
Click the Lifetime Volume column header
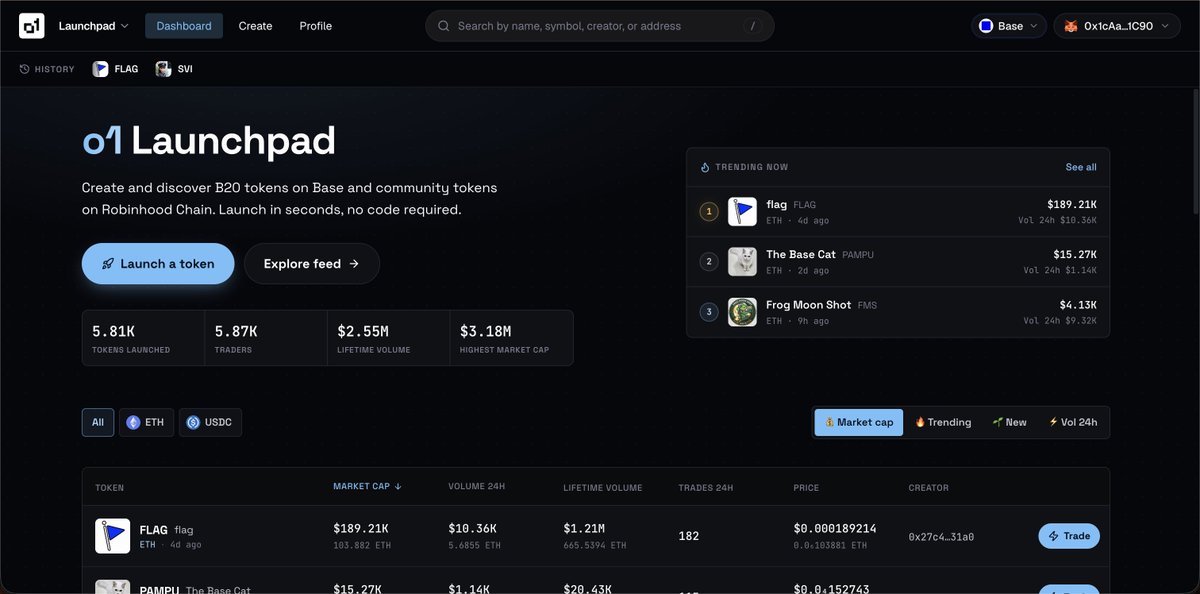tap(603, 487)
